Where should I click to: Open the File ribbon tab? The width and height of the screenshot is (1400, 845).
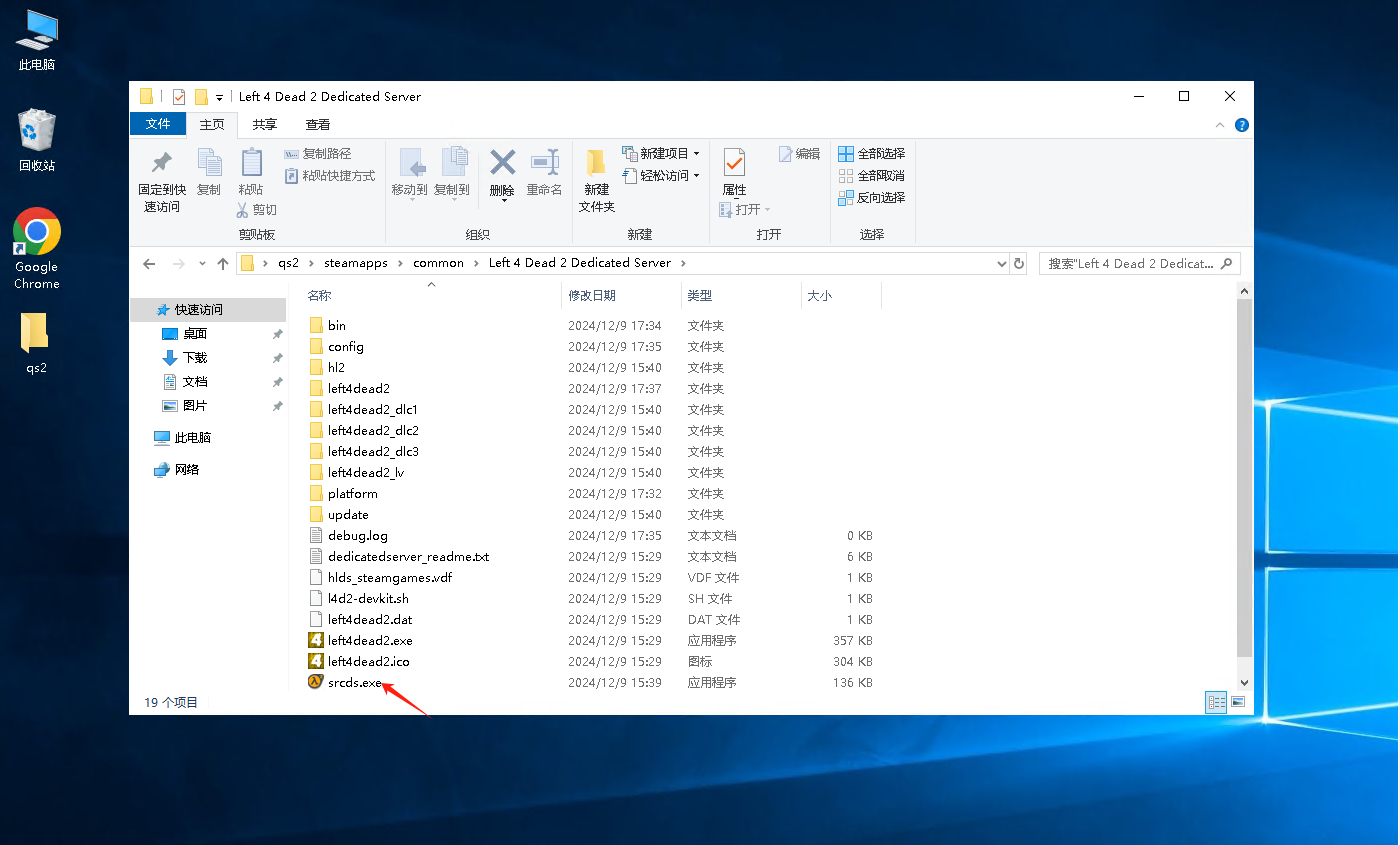[x=158, y=124]
